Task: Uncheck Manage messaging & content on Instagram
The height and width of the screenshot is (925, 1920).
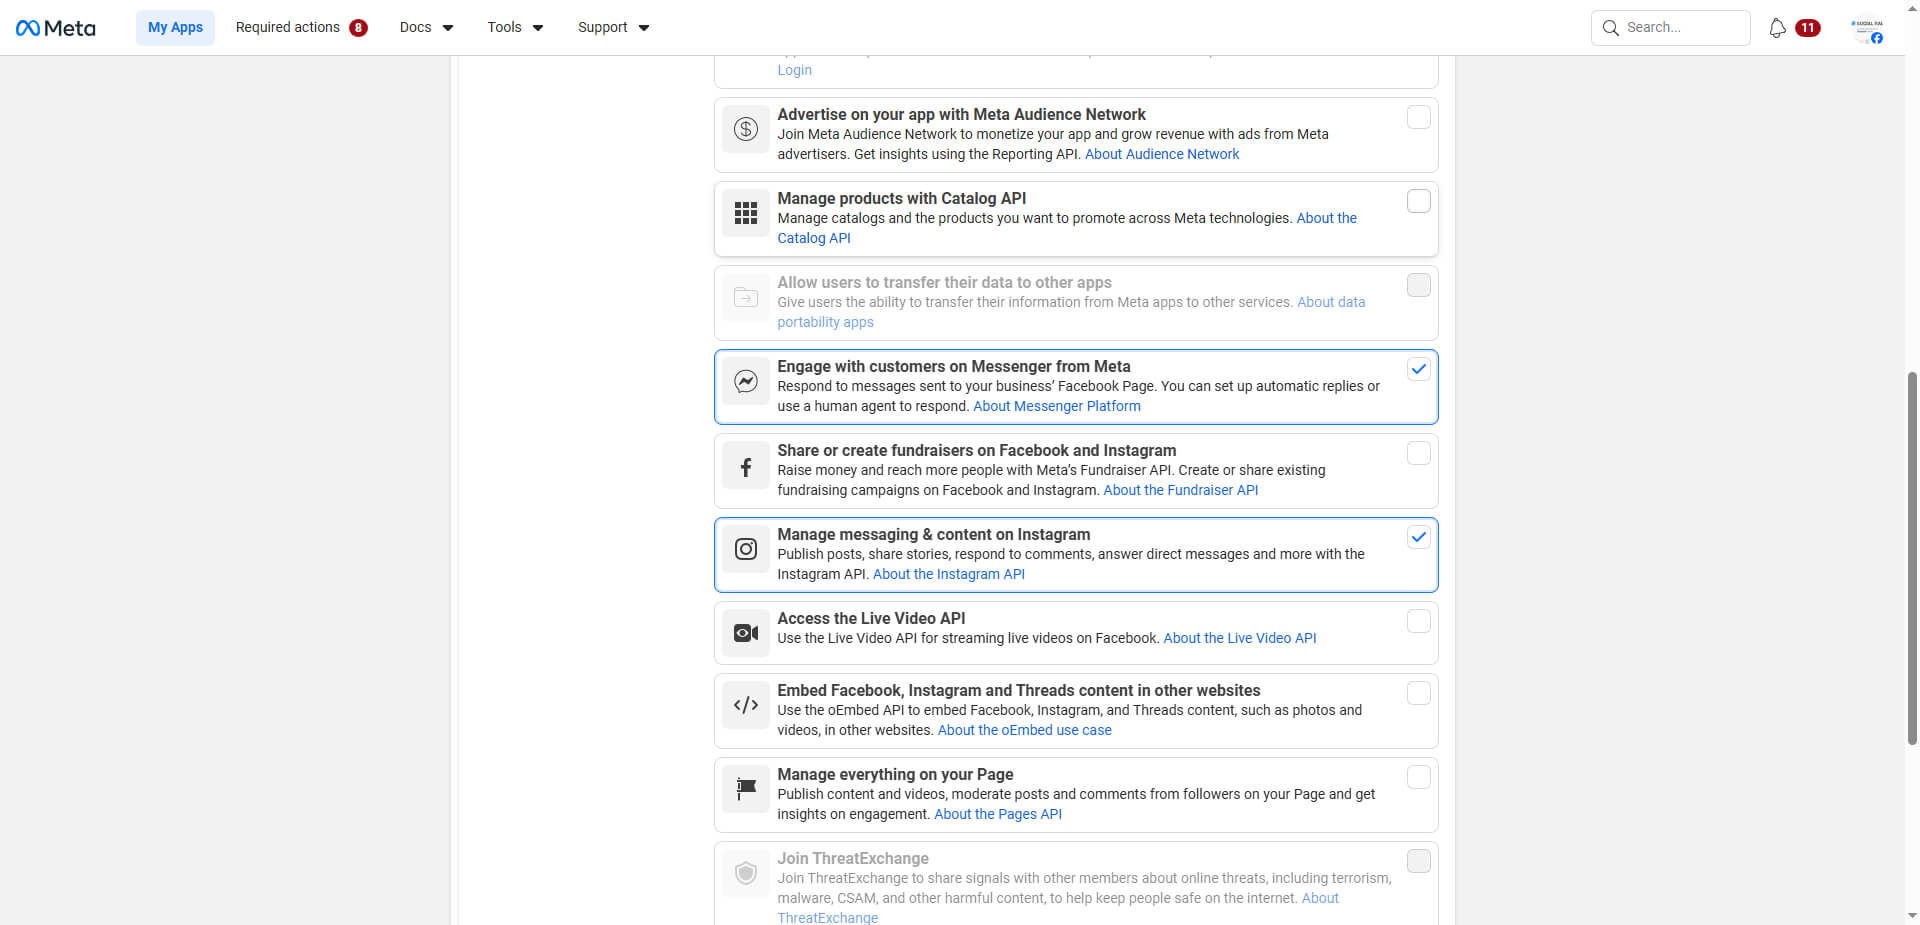Action: (x=1418, y=537)
